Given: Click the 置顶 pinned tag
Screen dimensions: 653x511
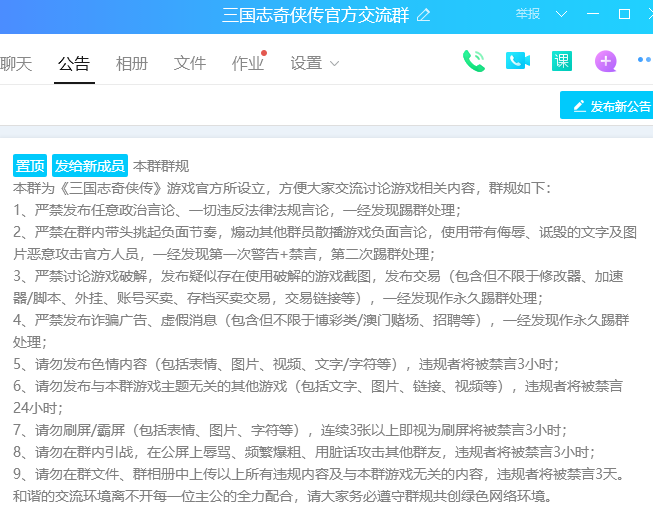Looking at the screenshot, I should click(30, 166).
